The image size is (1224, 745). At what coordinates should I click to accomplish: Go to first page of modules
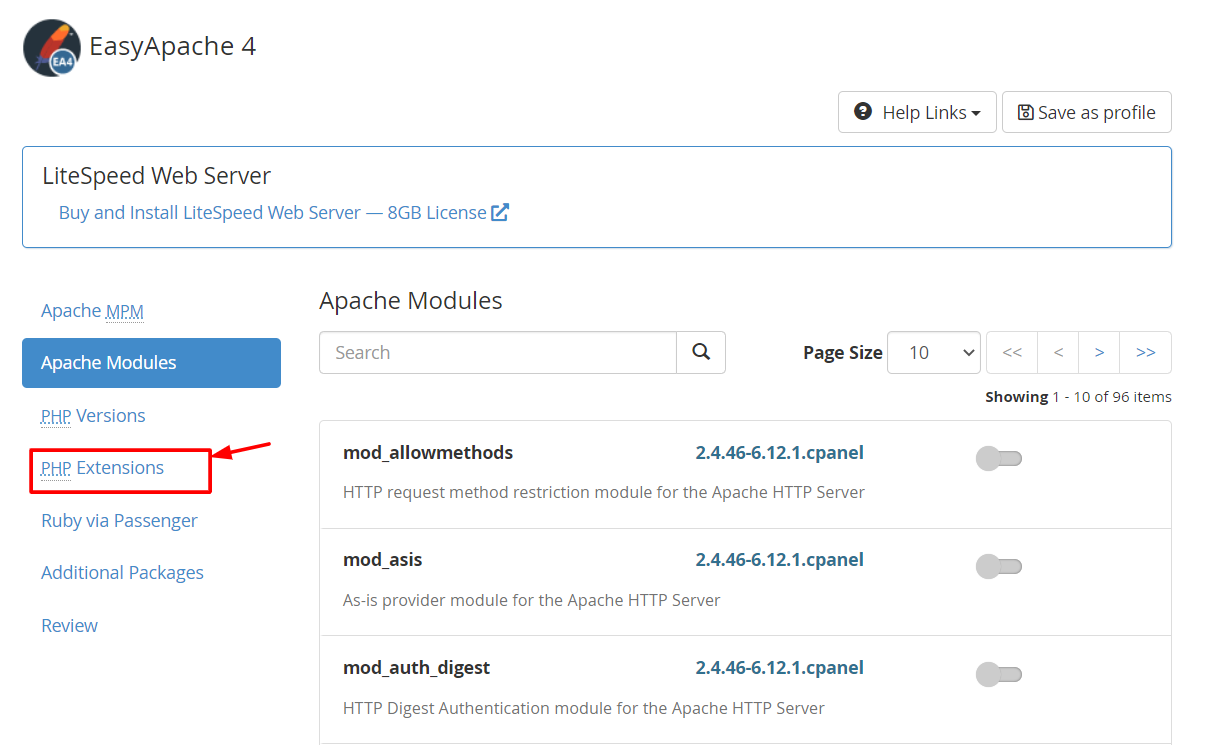click(1012, 352)
